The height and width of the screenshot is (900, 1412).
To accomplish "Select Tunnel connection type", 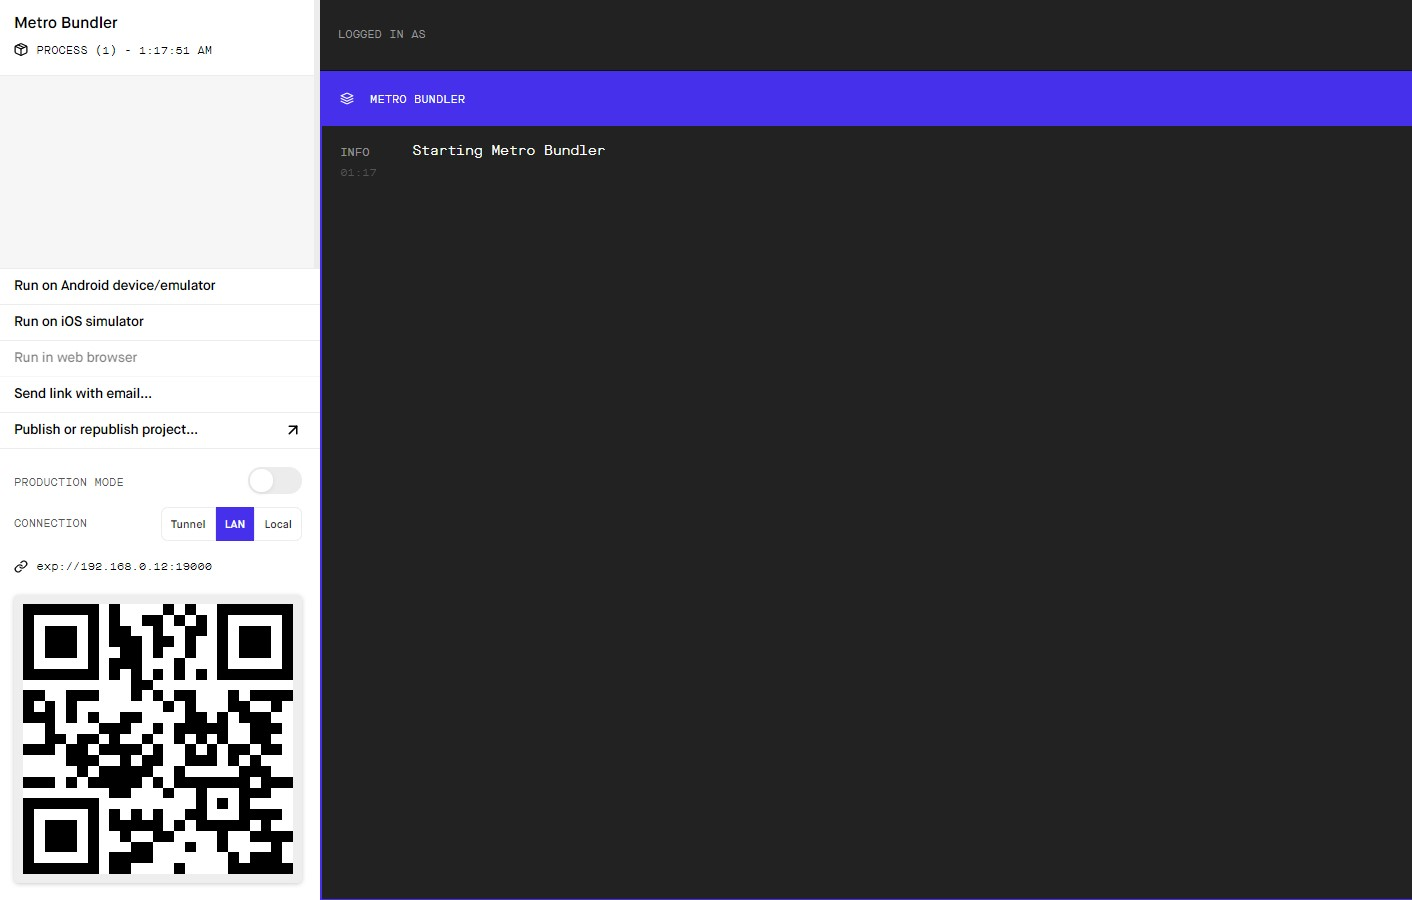I will pyautogui.click(x=188, y=524).
